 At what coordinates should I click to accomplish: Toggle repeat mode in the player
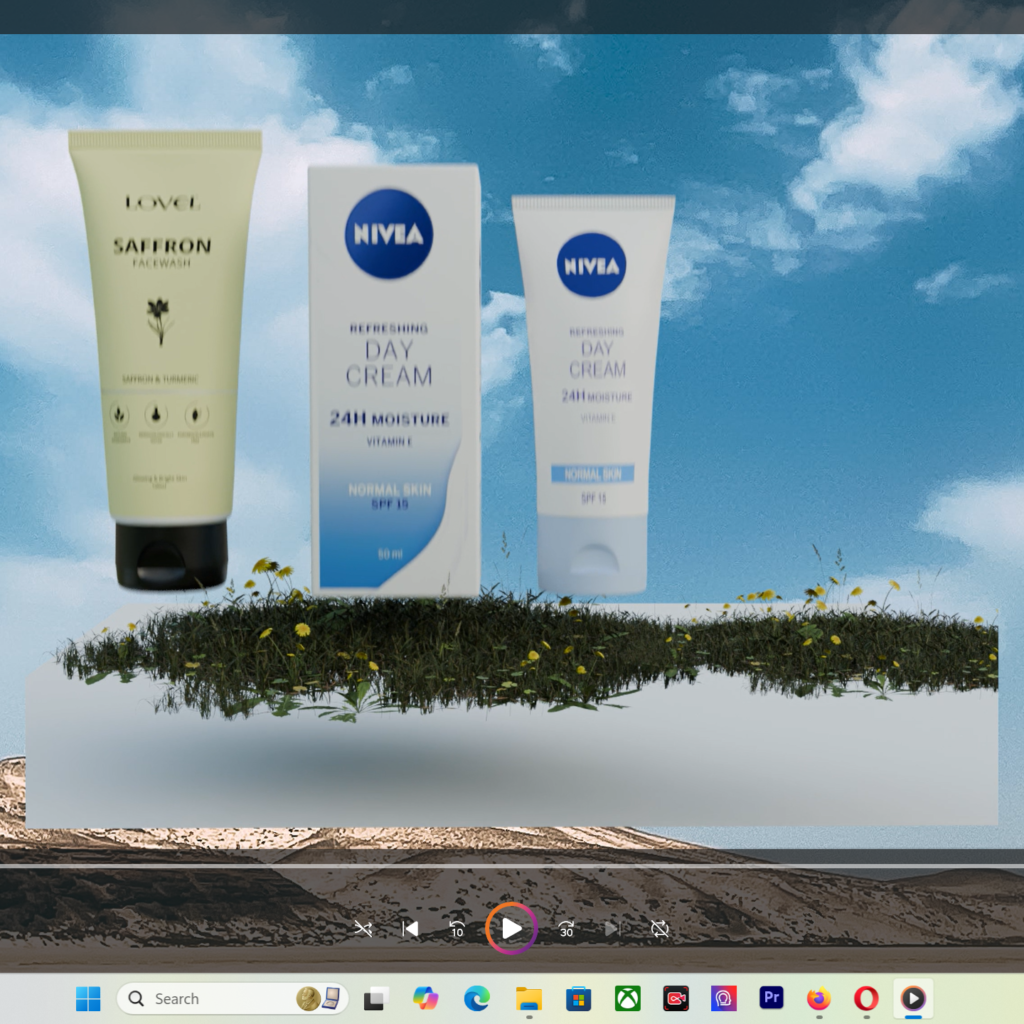coord(660,928)
